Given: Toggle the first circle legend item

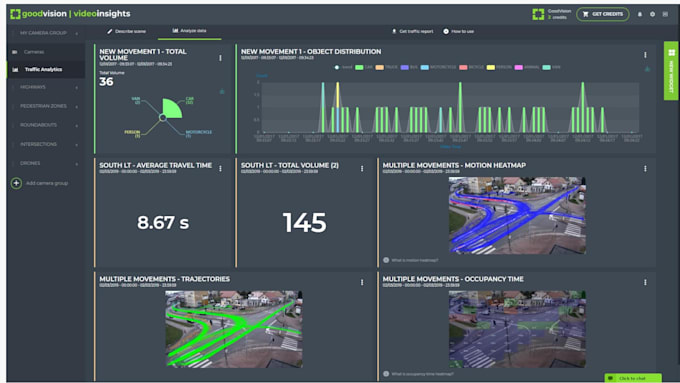Looking at the screenshot, I should point(343,67).
